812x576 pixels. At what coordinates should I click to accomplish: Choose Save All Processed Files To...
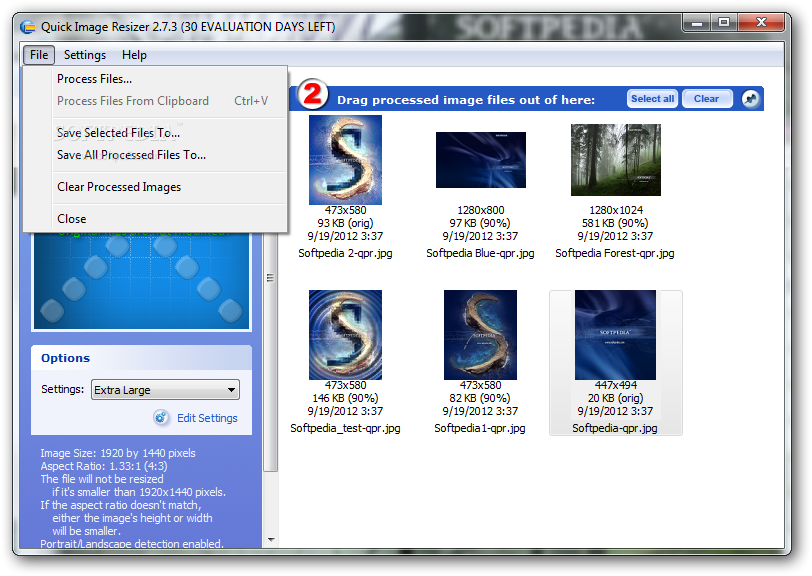(131, 155)
